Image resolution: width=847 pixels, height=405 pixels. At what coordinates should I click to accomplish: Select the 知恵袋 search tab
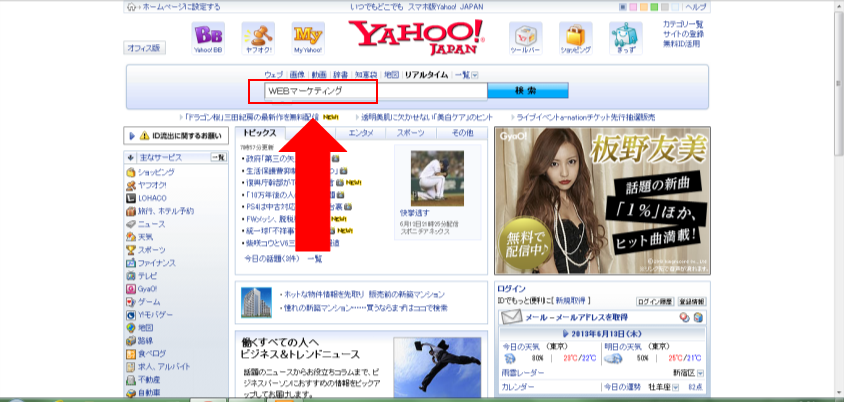pyautogui.click(x=366, y=75)
